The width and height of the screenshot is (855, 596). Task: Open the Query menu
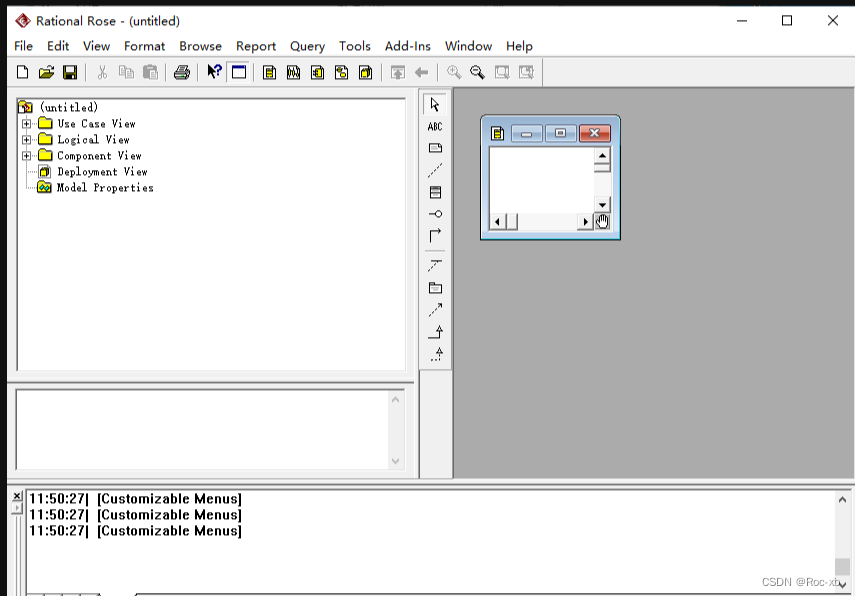(308, 46)
